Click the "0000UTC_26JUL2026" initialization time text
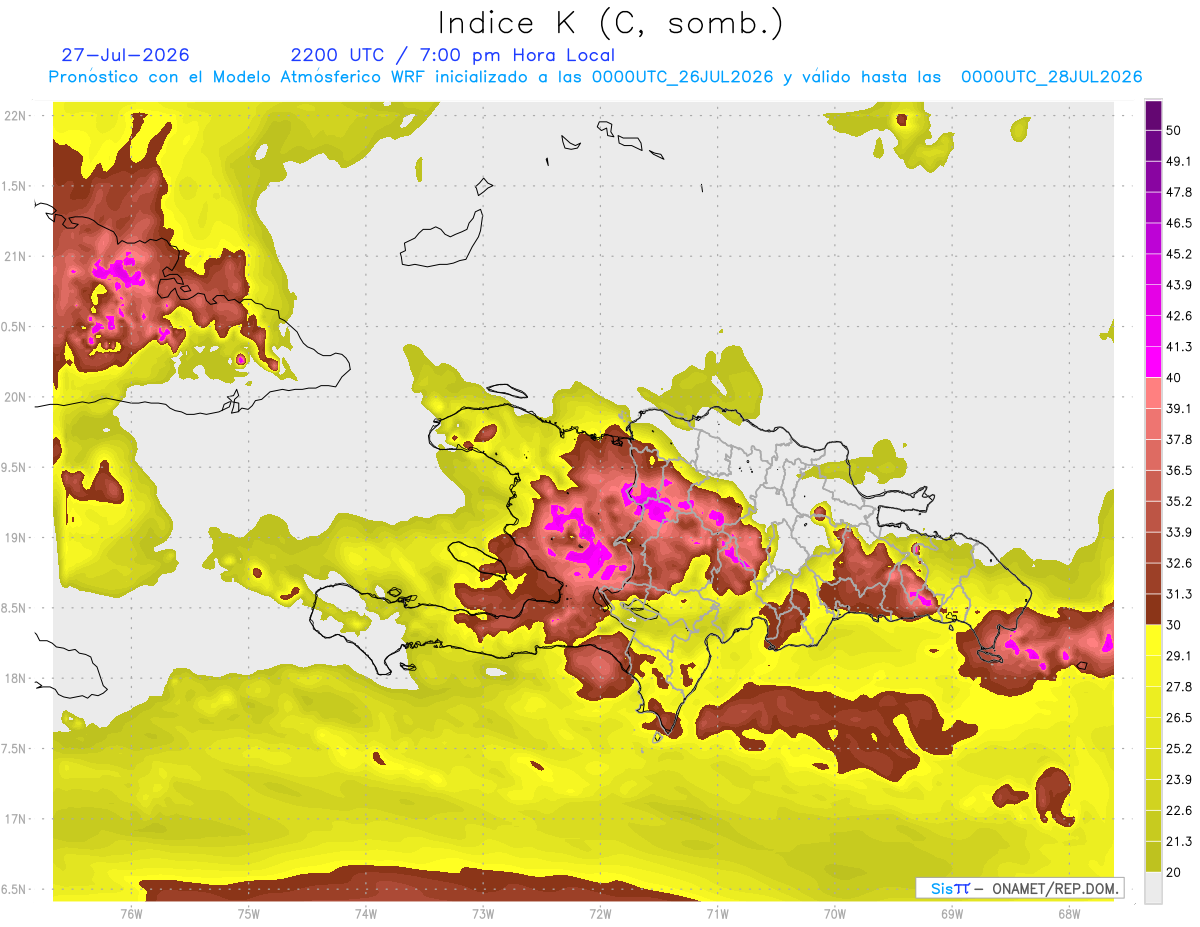 pos(682,77)
